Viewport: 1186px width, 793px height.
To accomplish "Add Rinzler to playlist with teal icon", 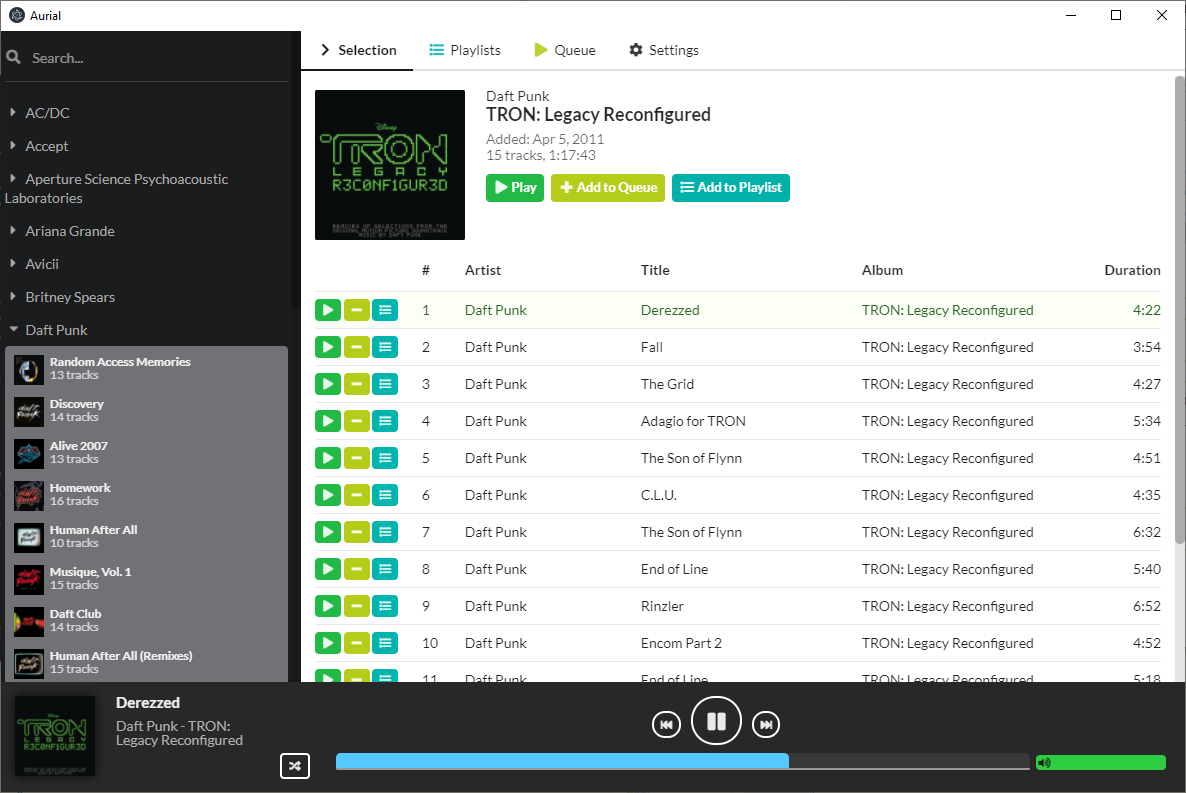I will coord(385,607).
